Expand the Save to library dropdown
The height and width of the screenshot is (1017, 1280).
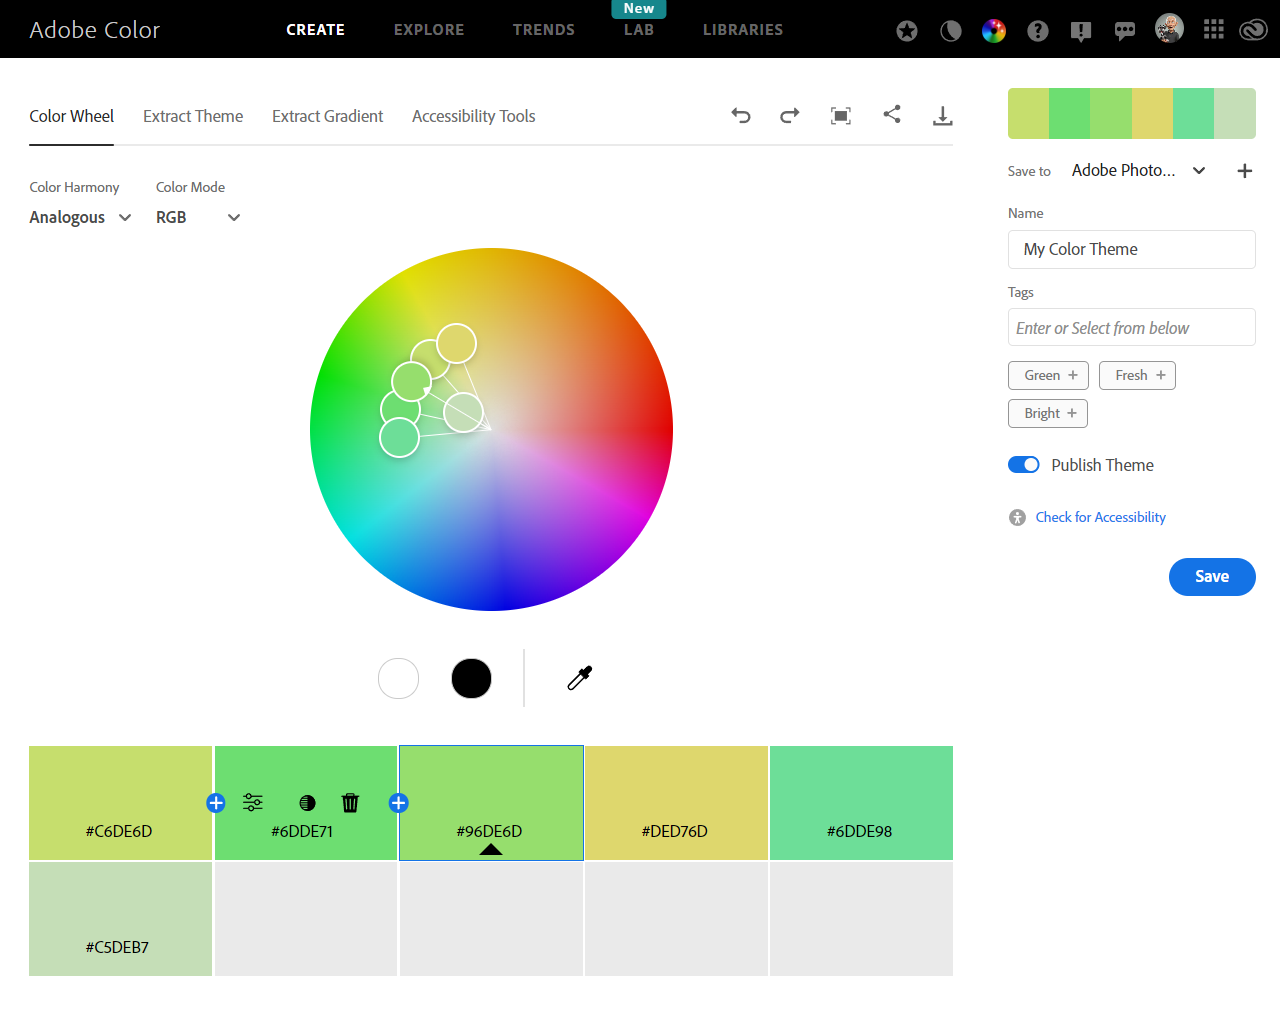1199,171
